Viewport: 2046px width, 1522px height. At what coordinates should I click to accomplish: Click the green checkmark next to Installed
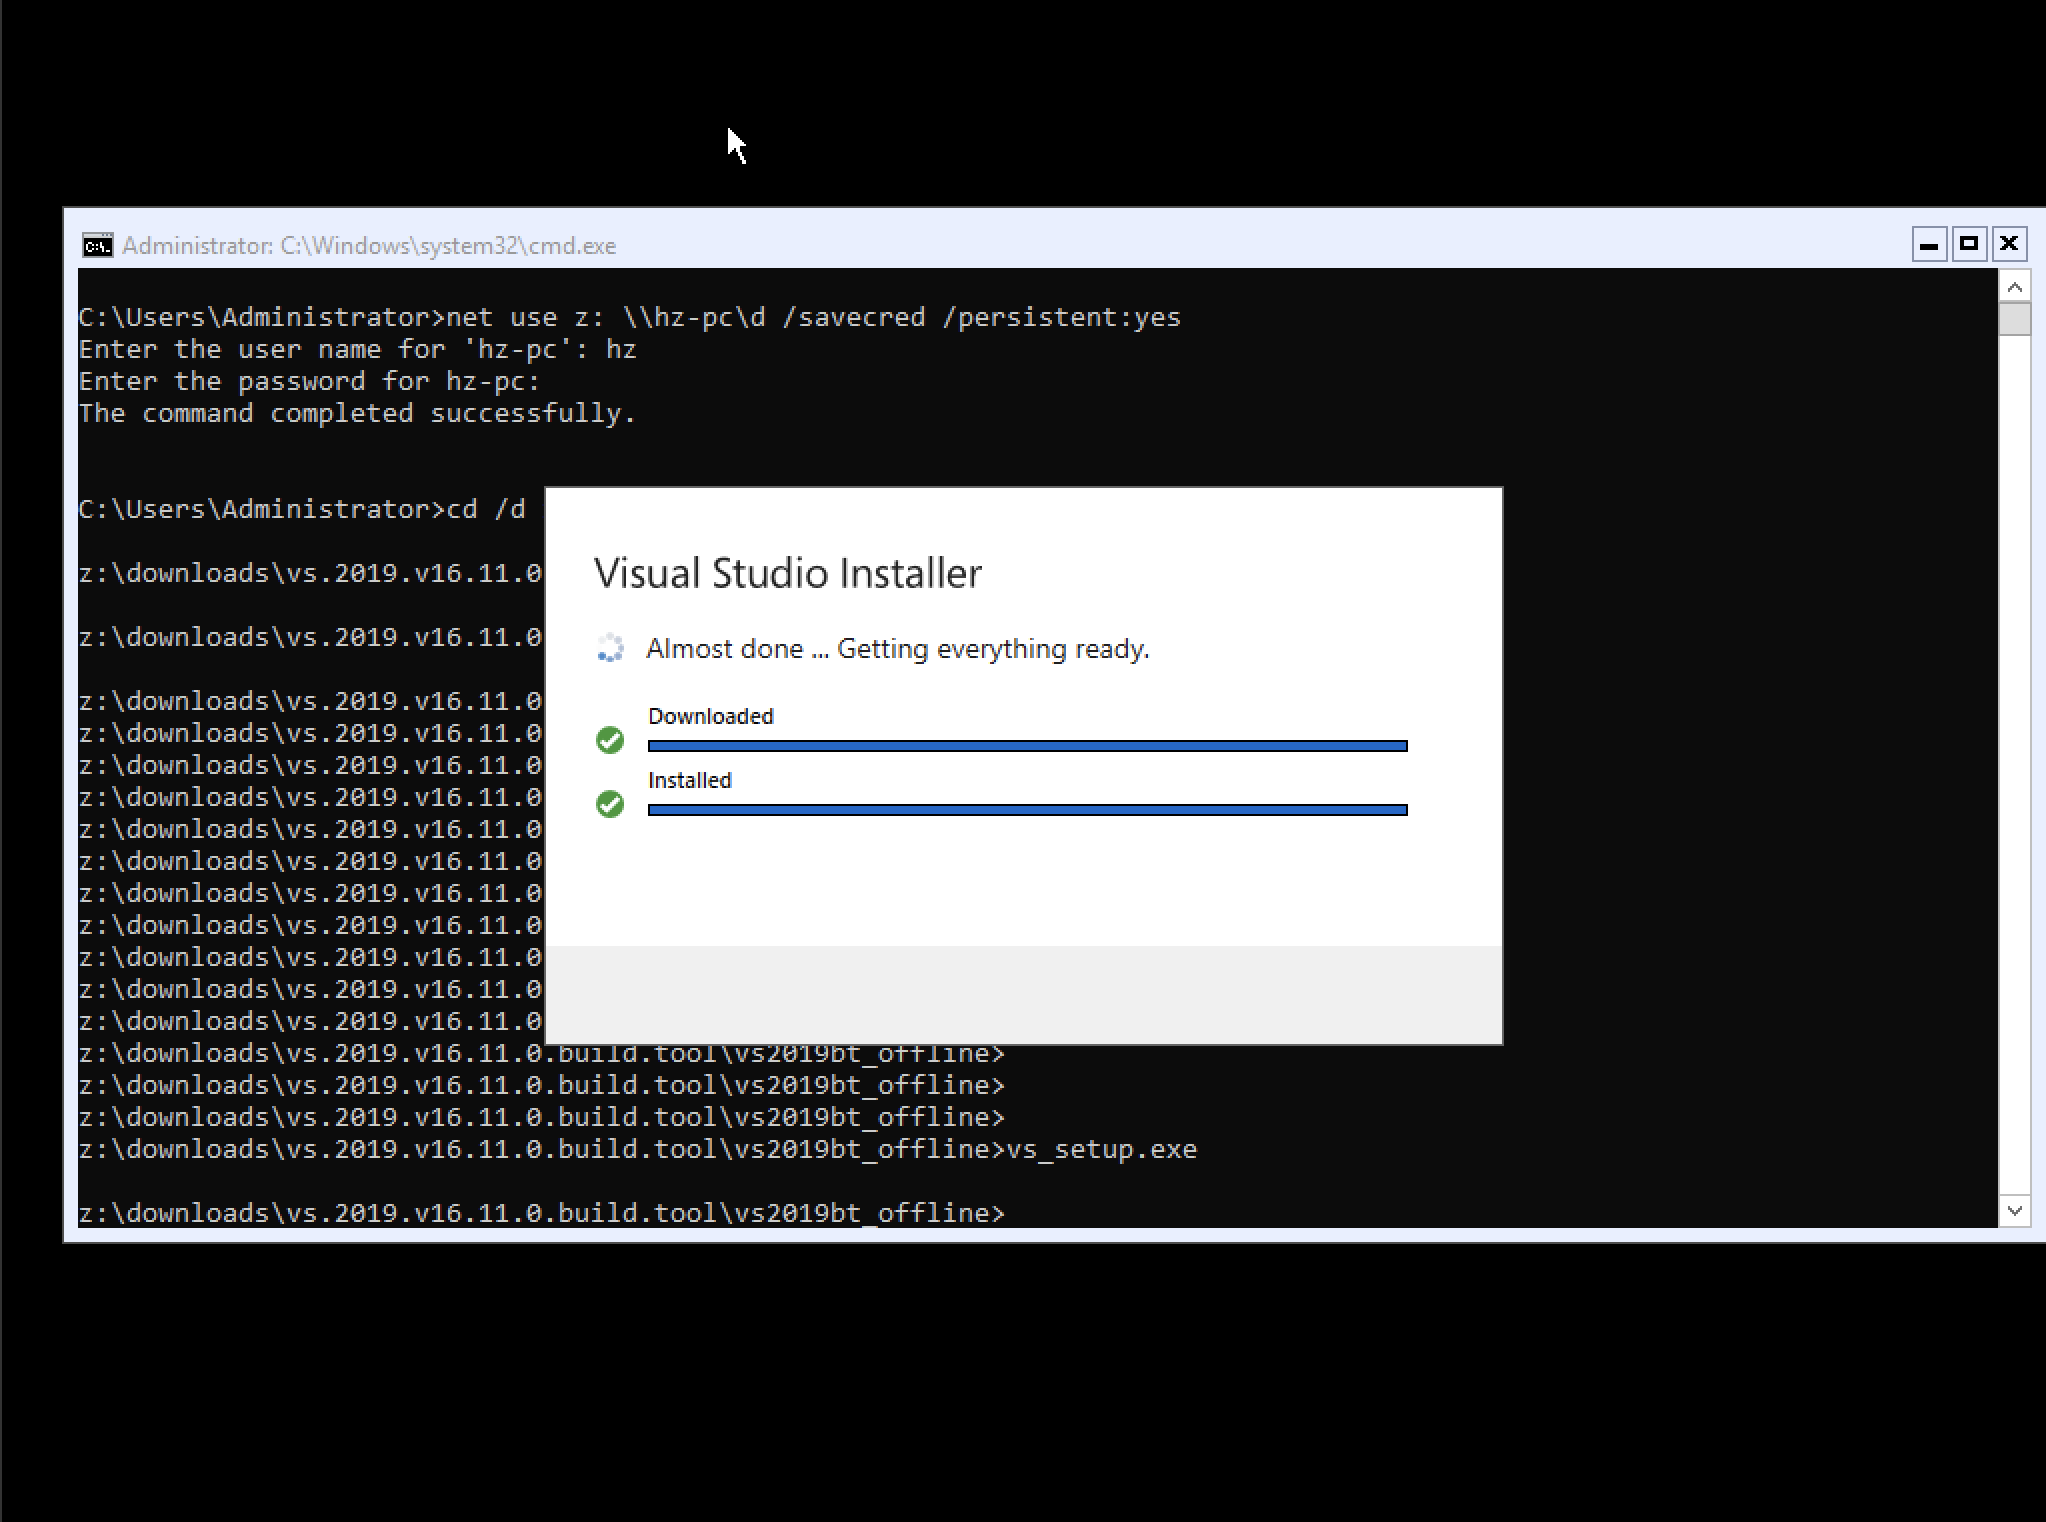(x=610, y=805)
